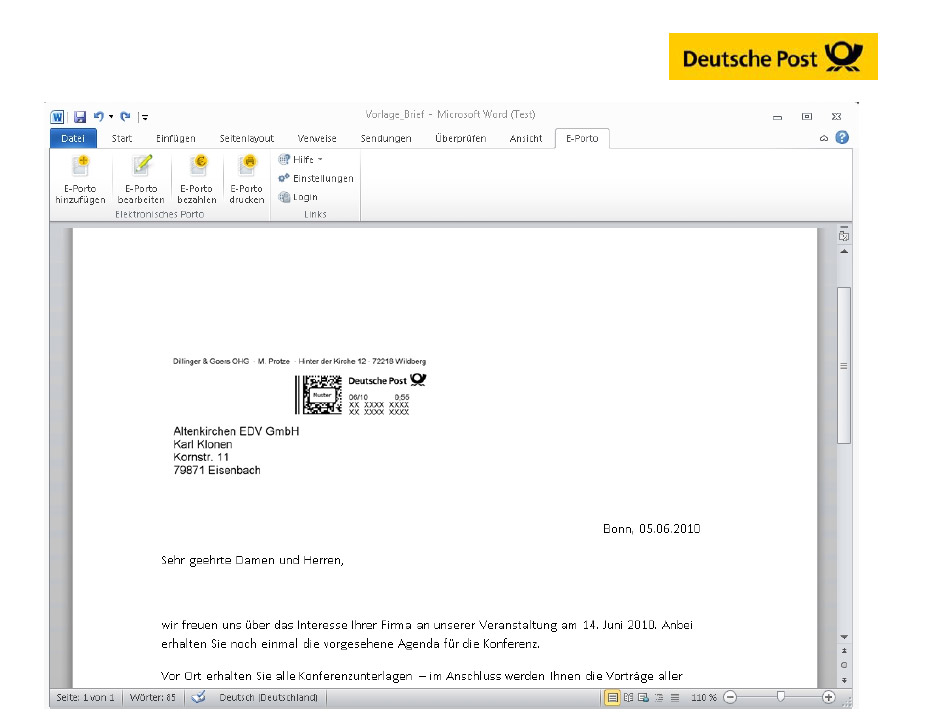Screen dimensions: 926x726
Task: Switch to the Start tab
Action: click(x=122, y=138)
